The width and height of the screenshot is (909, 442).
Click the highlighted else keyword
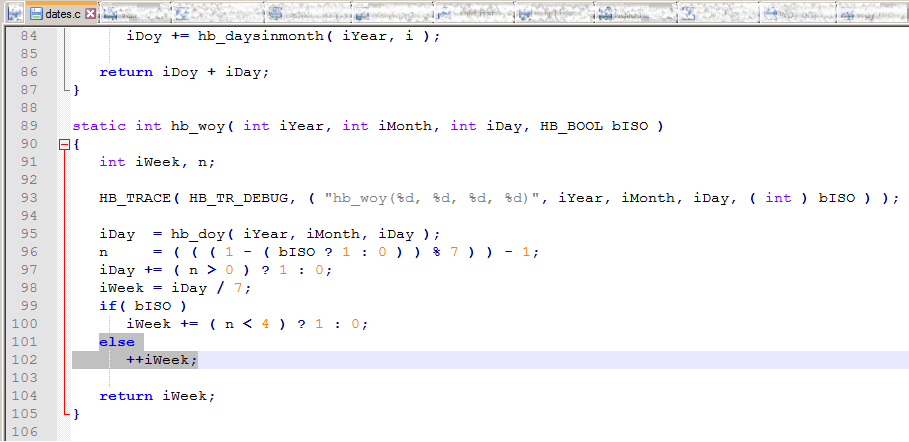coord(116,342)
